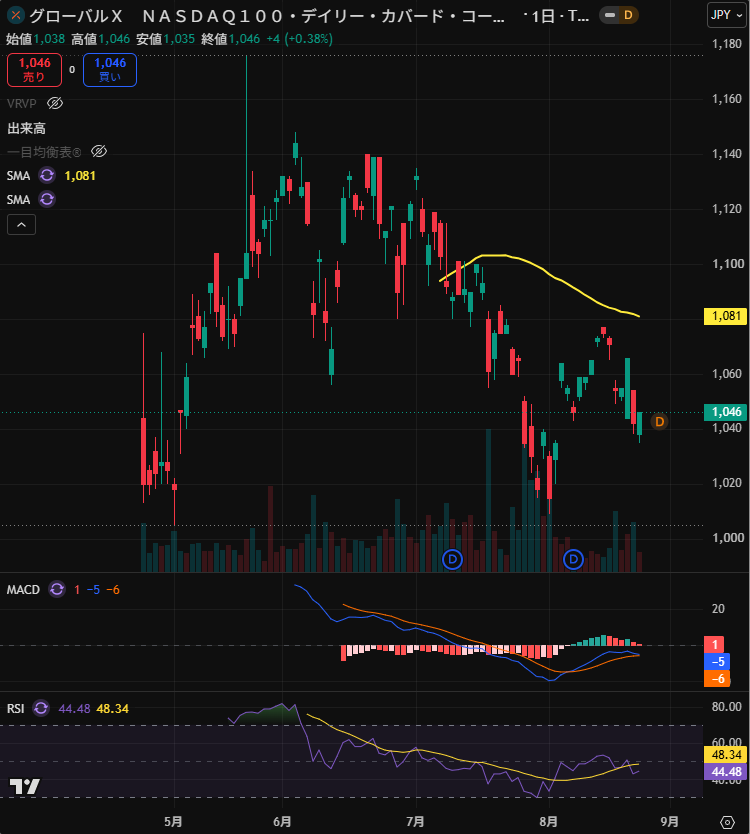Toggle Ichimoku indicator visibility eye
The height and width of the screenshot is (834, 750).
point(99,152)
